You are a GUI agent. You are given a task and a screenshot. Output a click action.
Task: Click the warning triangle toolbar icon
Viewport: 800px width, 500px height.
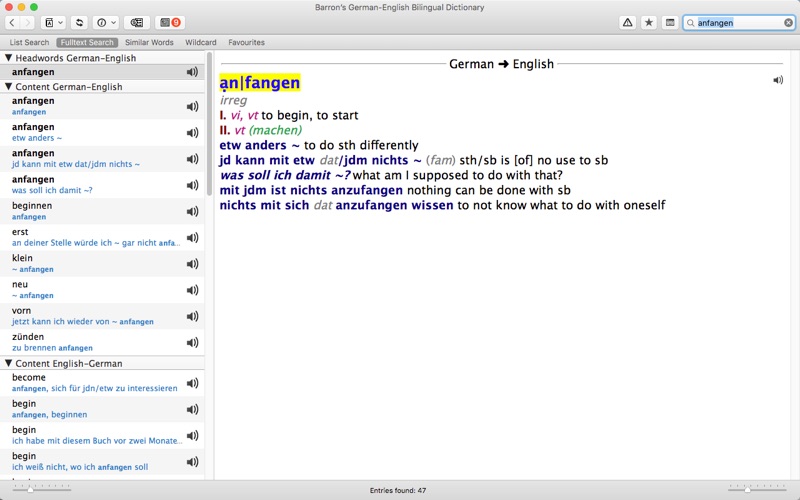(x=628, y=22)
